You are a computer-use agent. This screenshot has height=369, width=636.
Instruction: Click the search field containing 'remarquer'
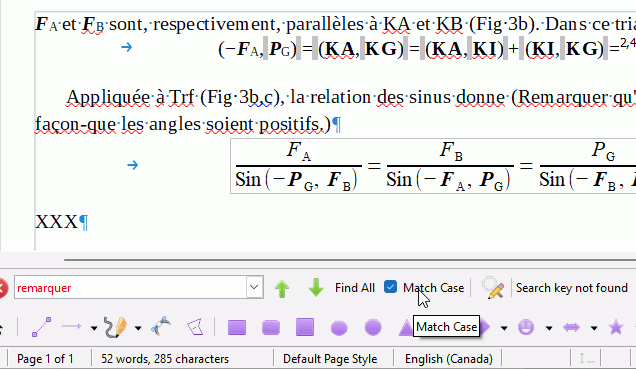[130, 287]
